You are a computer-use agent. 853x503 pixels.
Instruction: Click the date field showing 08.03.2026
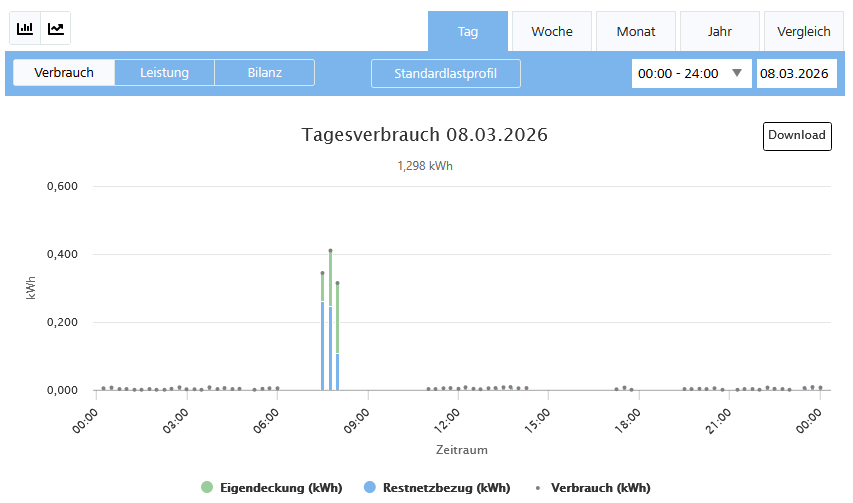[x=796, y=73]
